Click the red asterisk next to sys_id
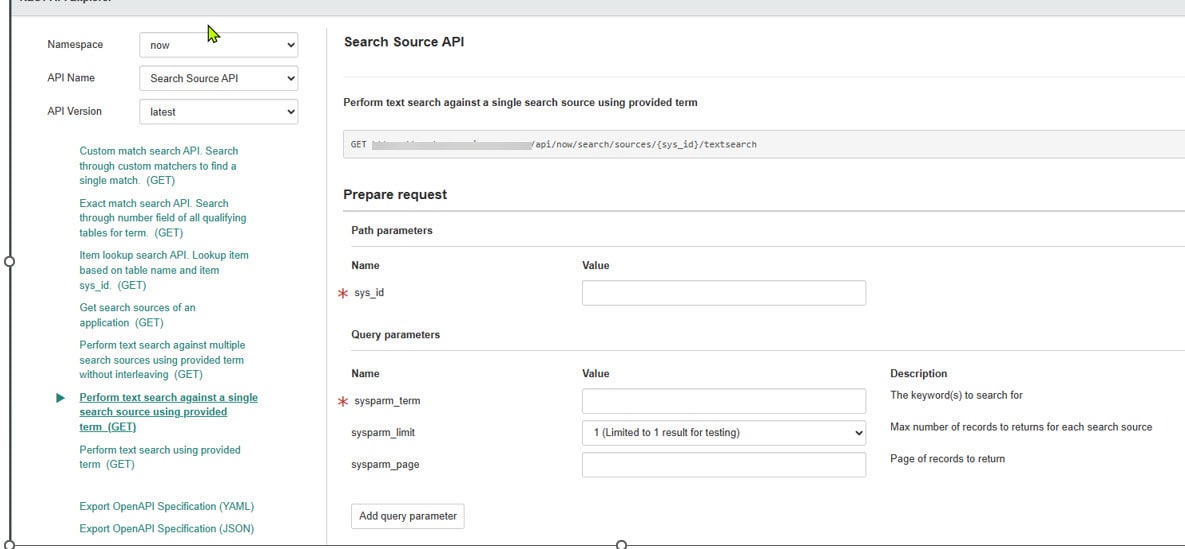Screen dimensions: 1185x549 (x=343, y=293)
